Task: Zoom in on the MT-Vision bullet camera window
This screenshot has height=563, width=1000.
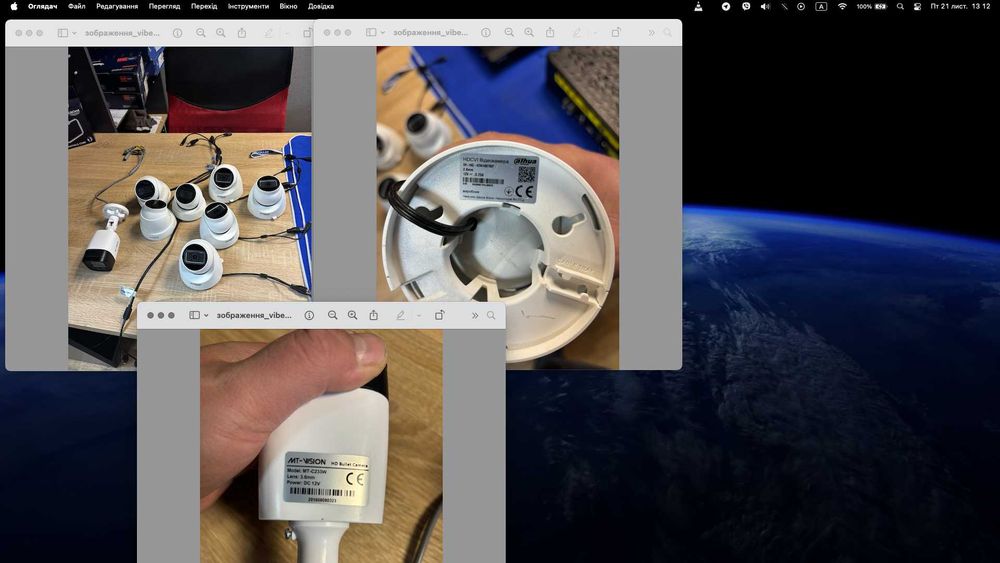Action: click(353, 315)
